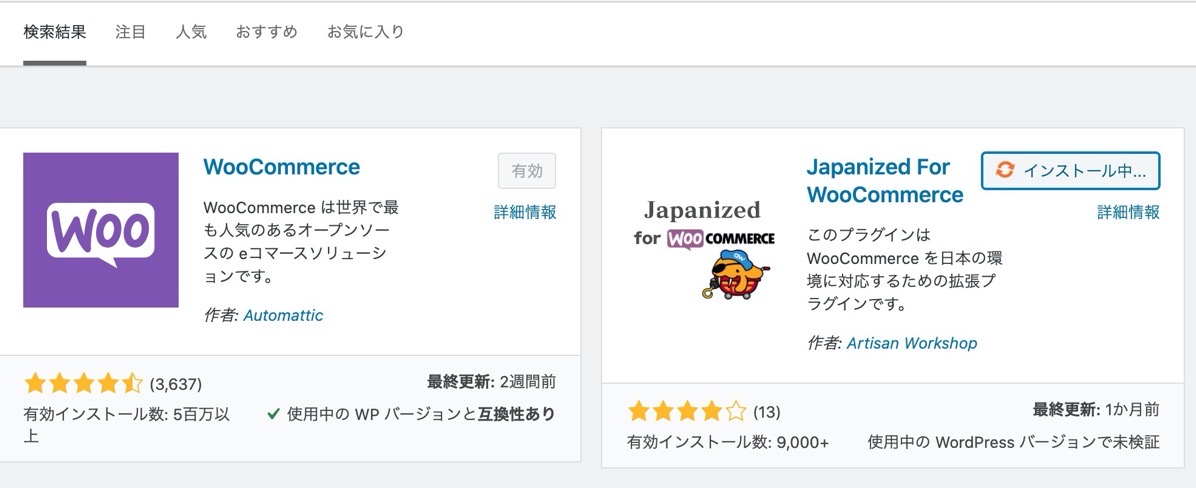The image size is (1196, 488).
Task: Go to the お気に入り tab
Action: pos(365,33)
